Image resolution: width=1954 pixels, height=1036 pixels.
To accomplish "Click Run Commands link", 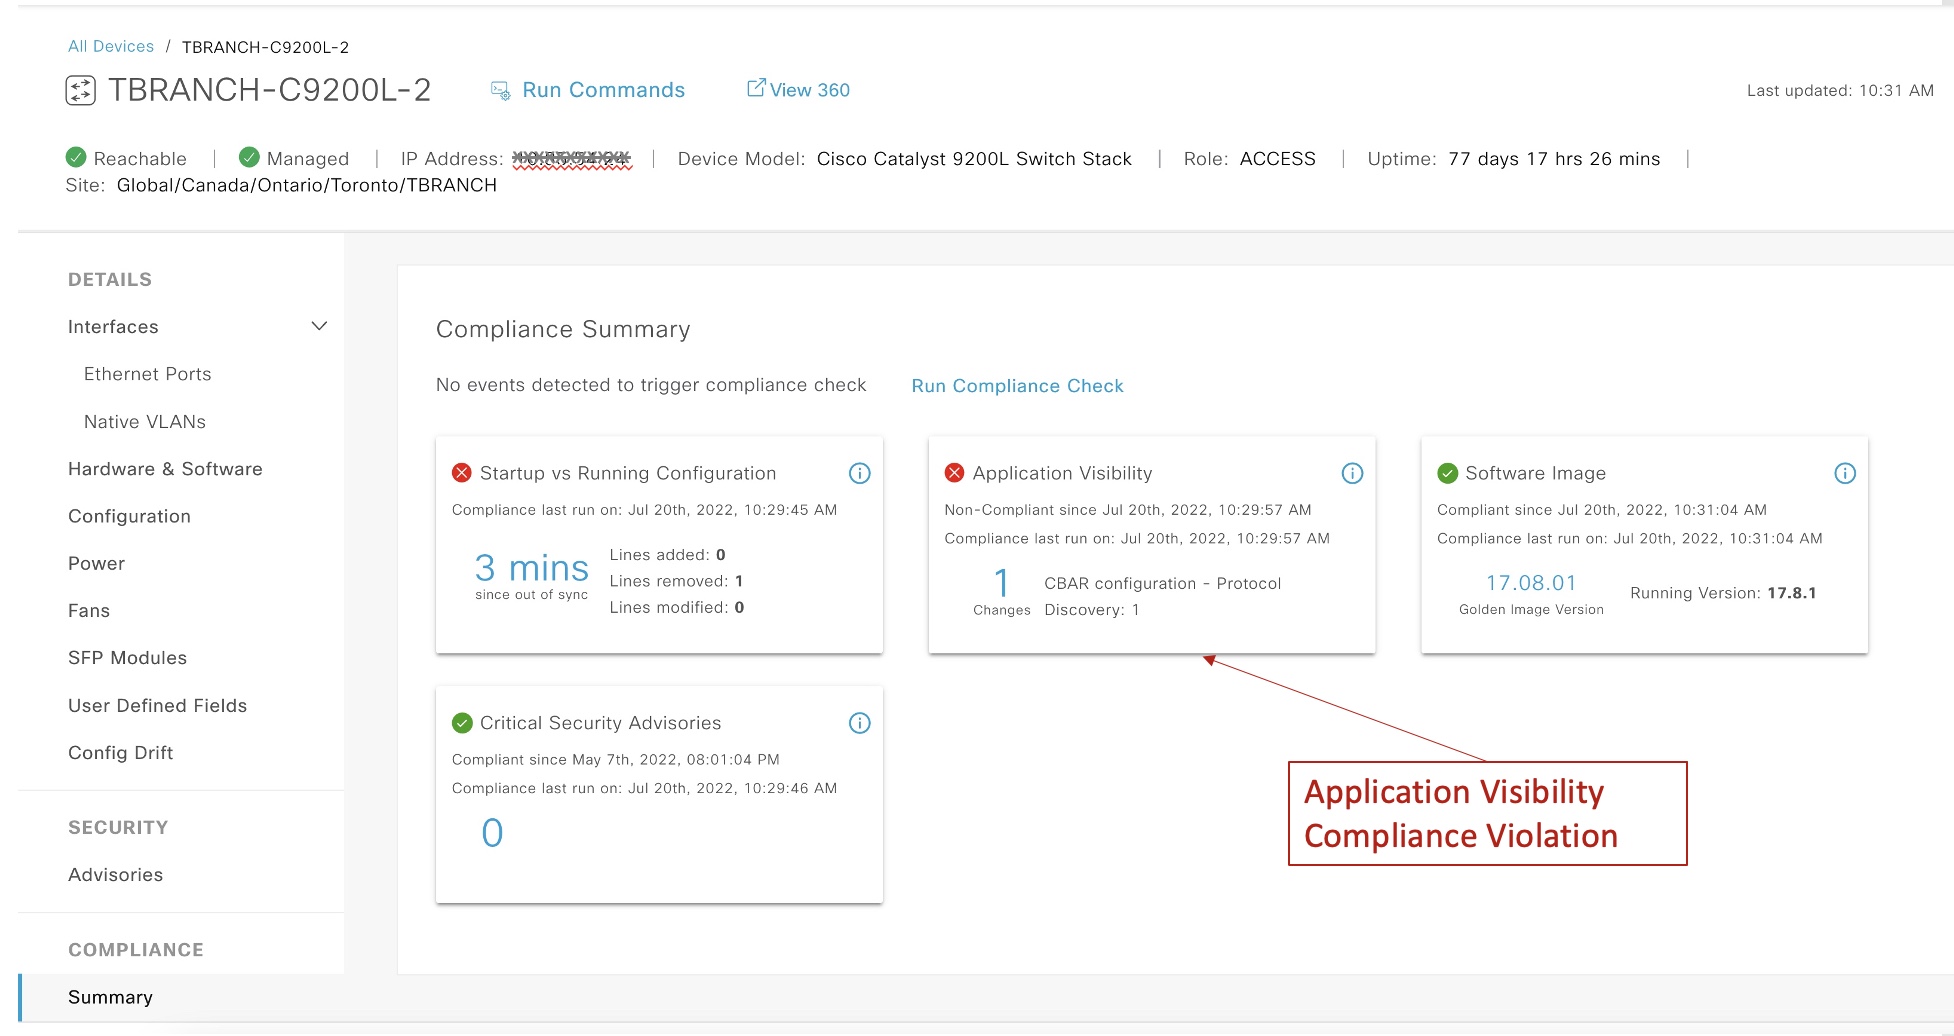I will [603, 90].
